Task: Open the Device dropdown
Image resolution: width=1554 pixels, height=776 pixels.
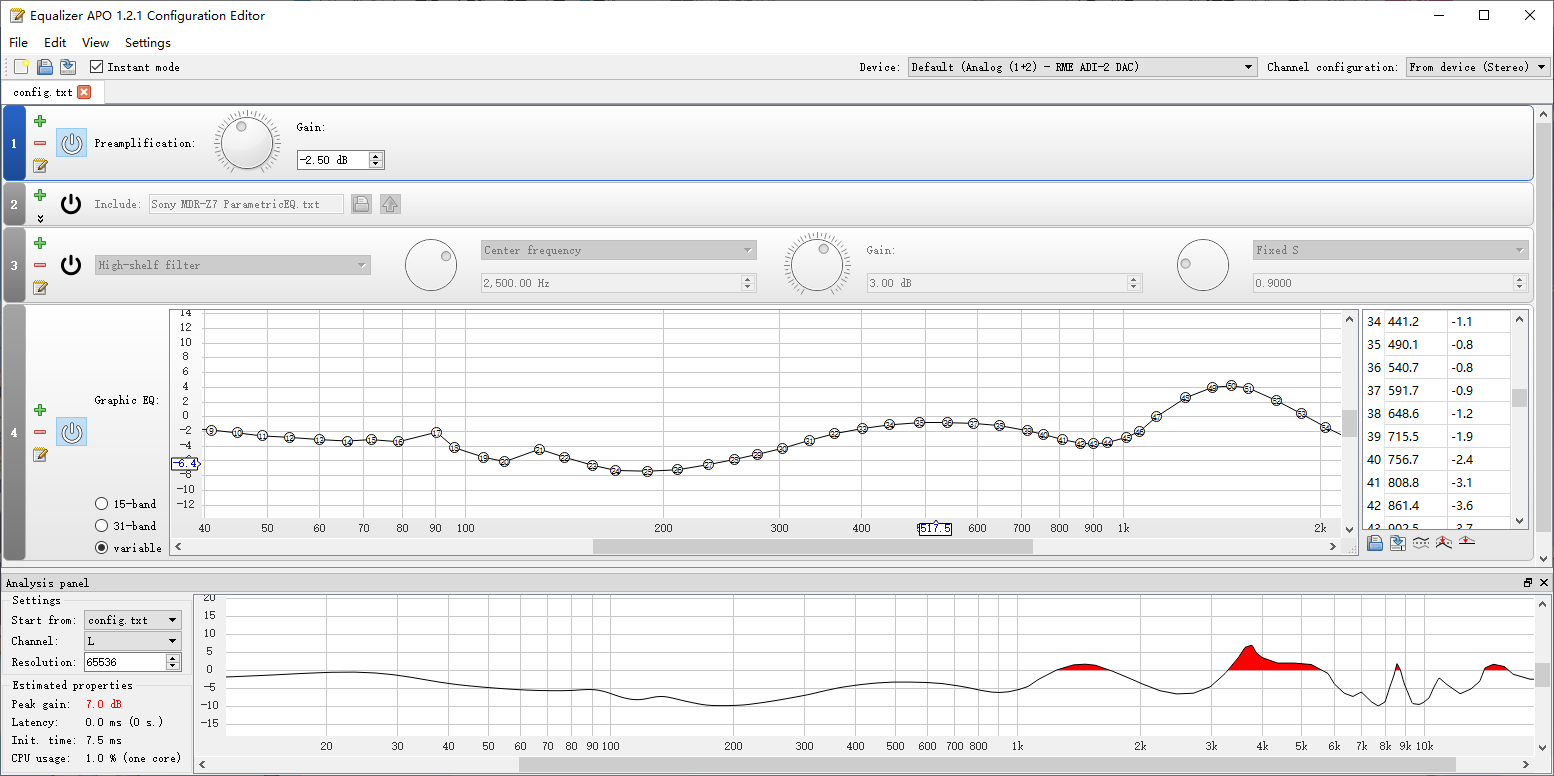Action: [1081, 67]
